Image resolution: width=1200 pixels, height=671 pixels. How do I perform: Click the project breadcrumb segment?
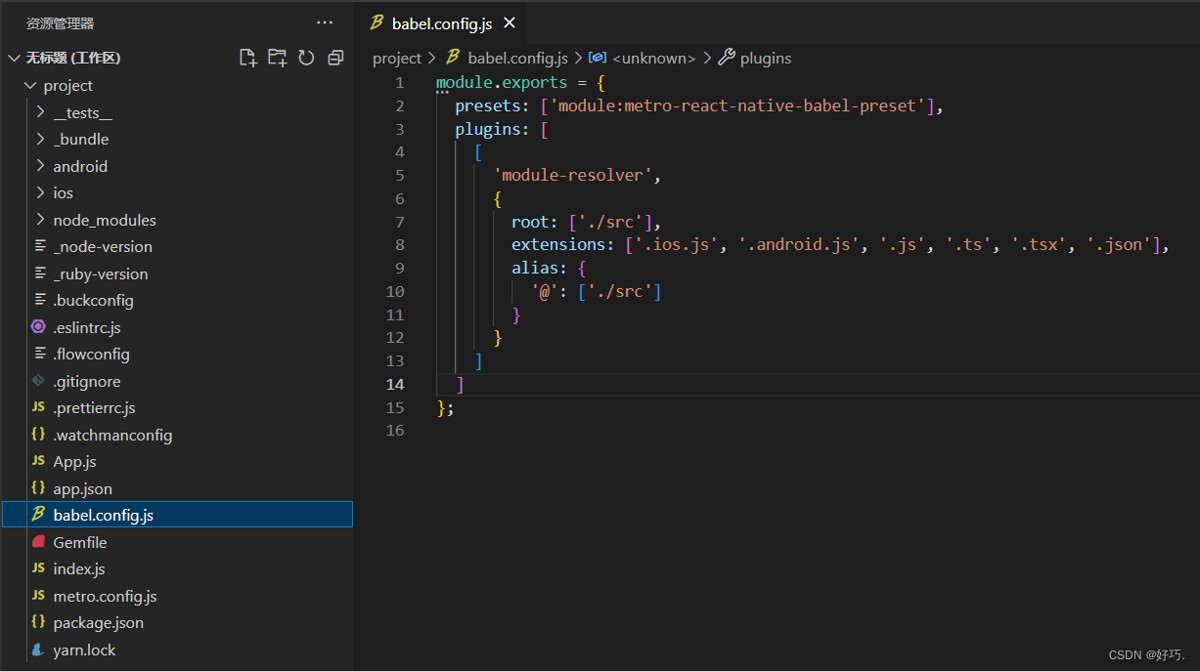tap(396, 58)
